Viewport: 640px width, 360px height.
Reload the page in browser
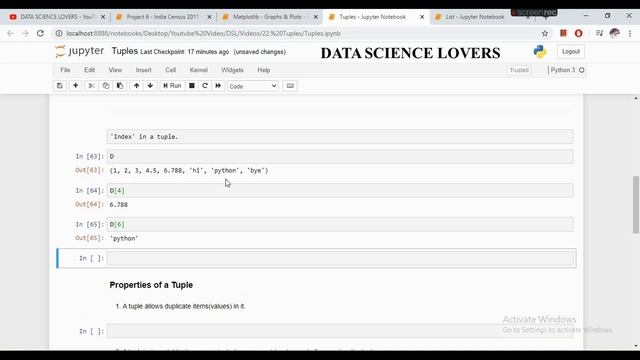pos(40,33)
